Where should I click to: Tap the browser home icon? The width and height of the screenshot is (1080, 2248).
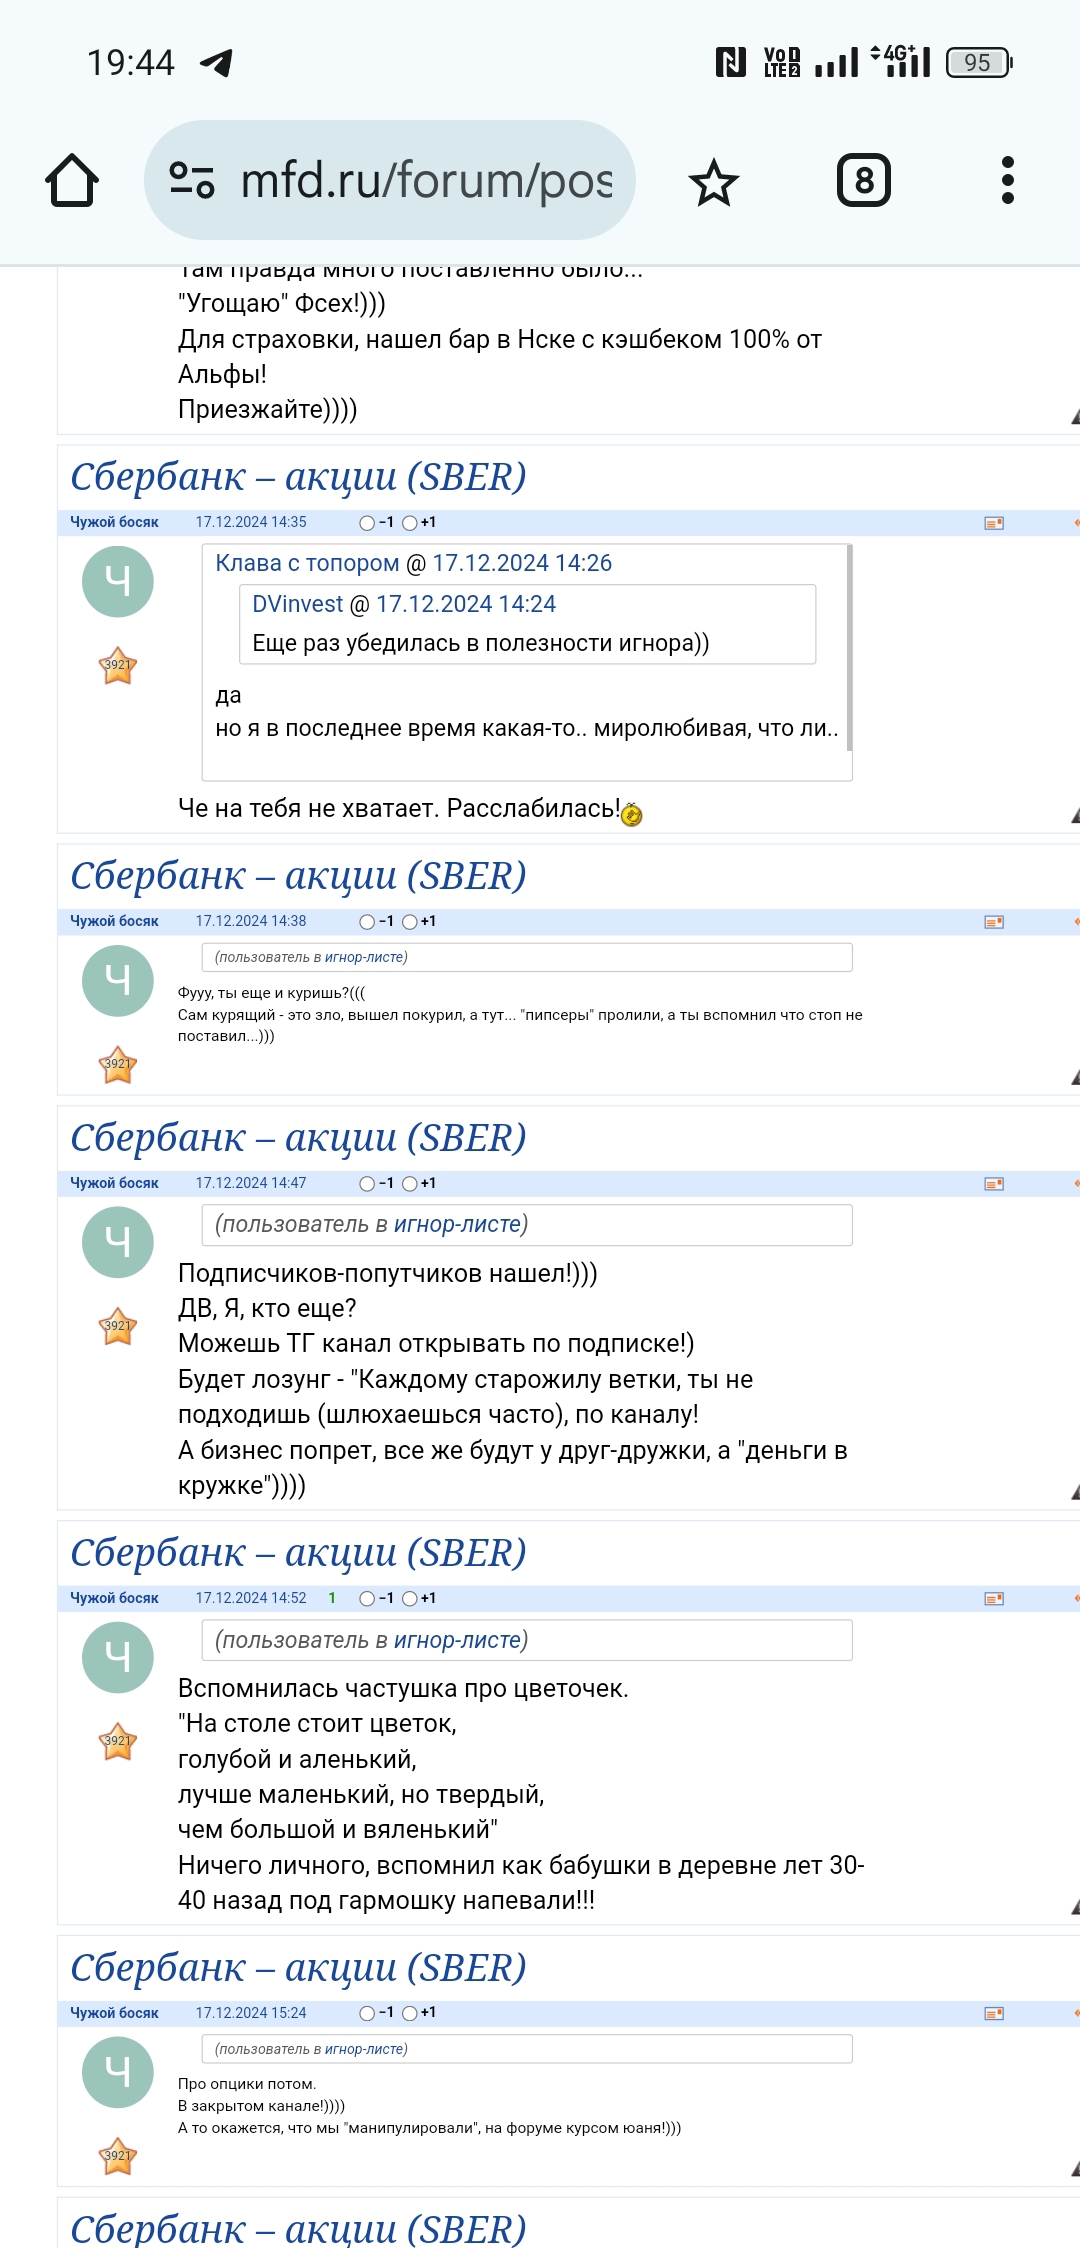click(x=72, y=181)
